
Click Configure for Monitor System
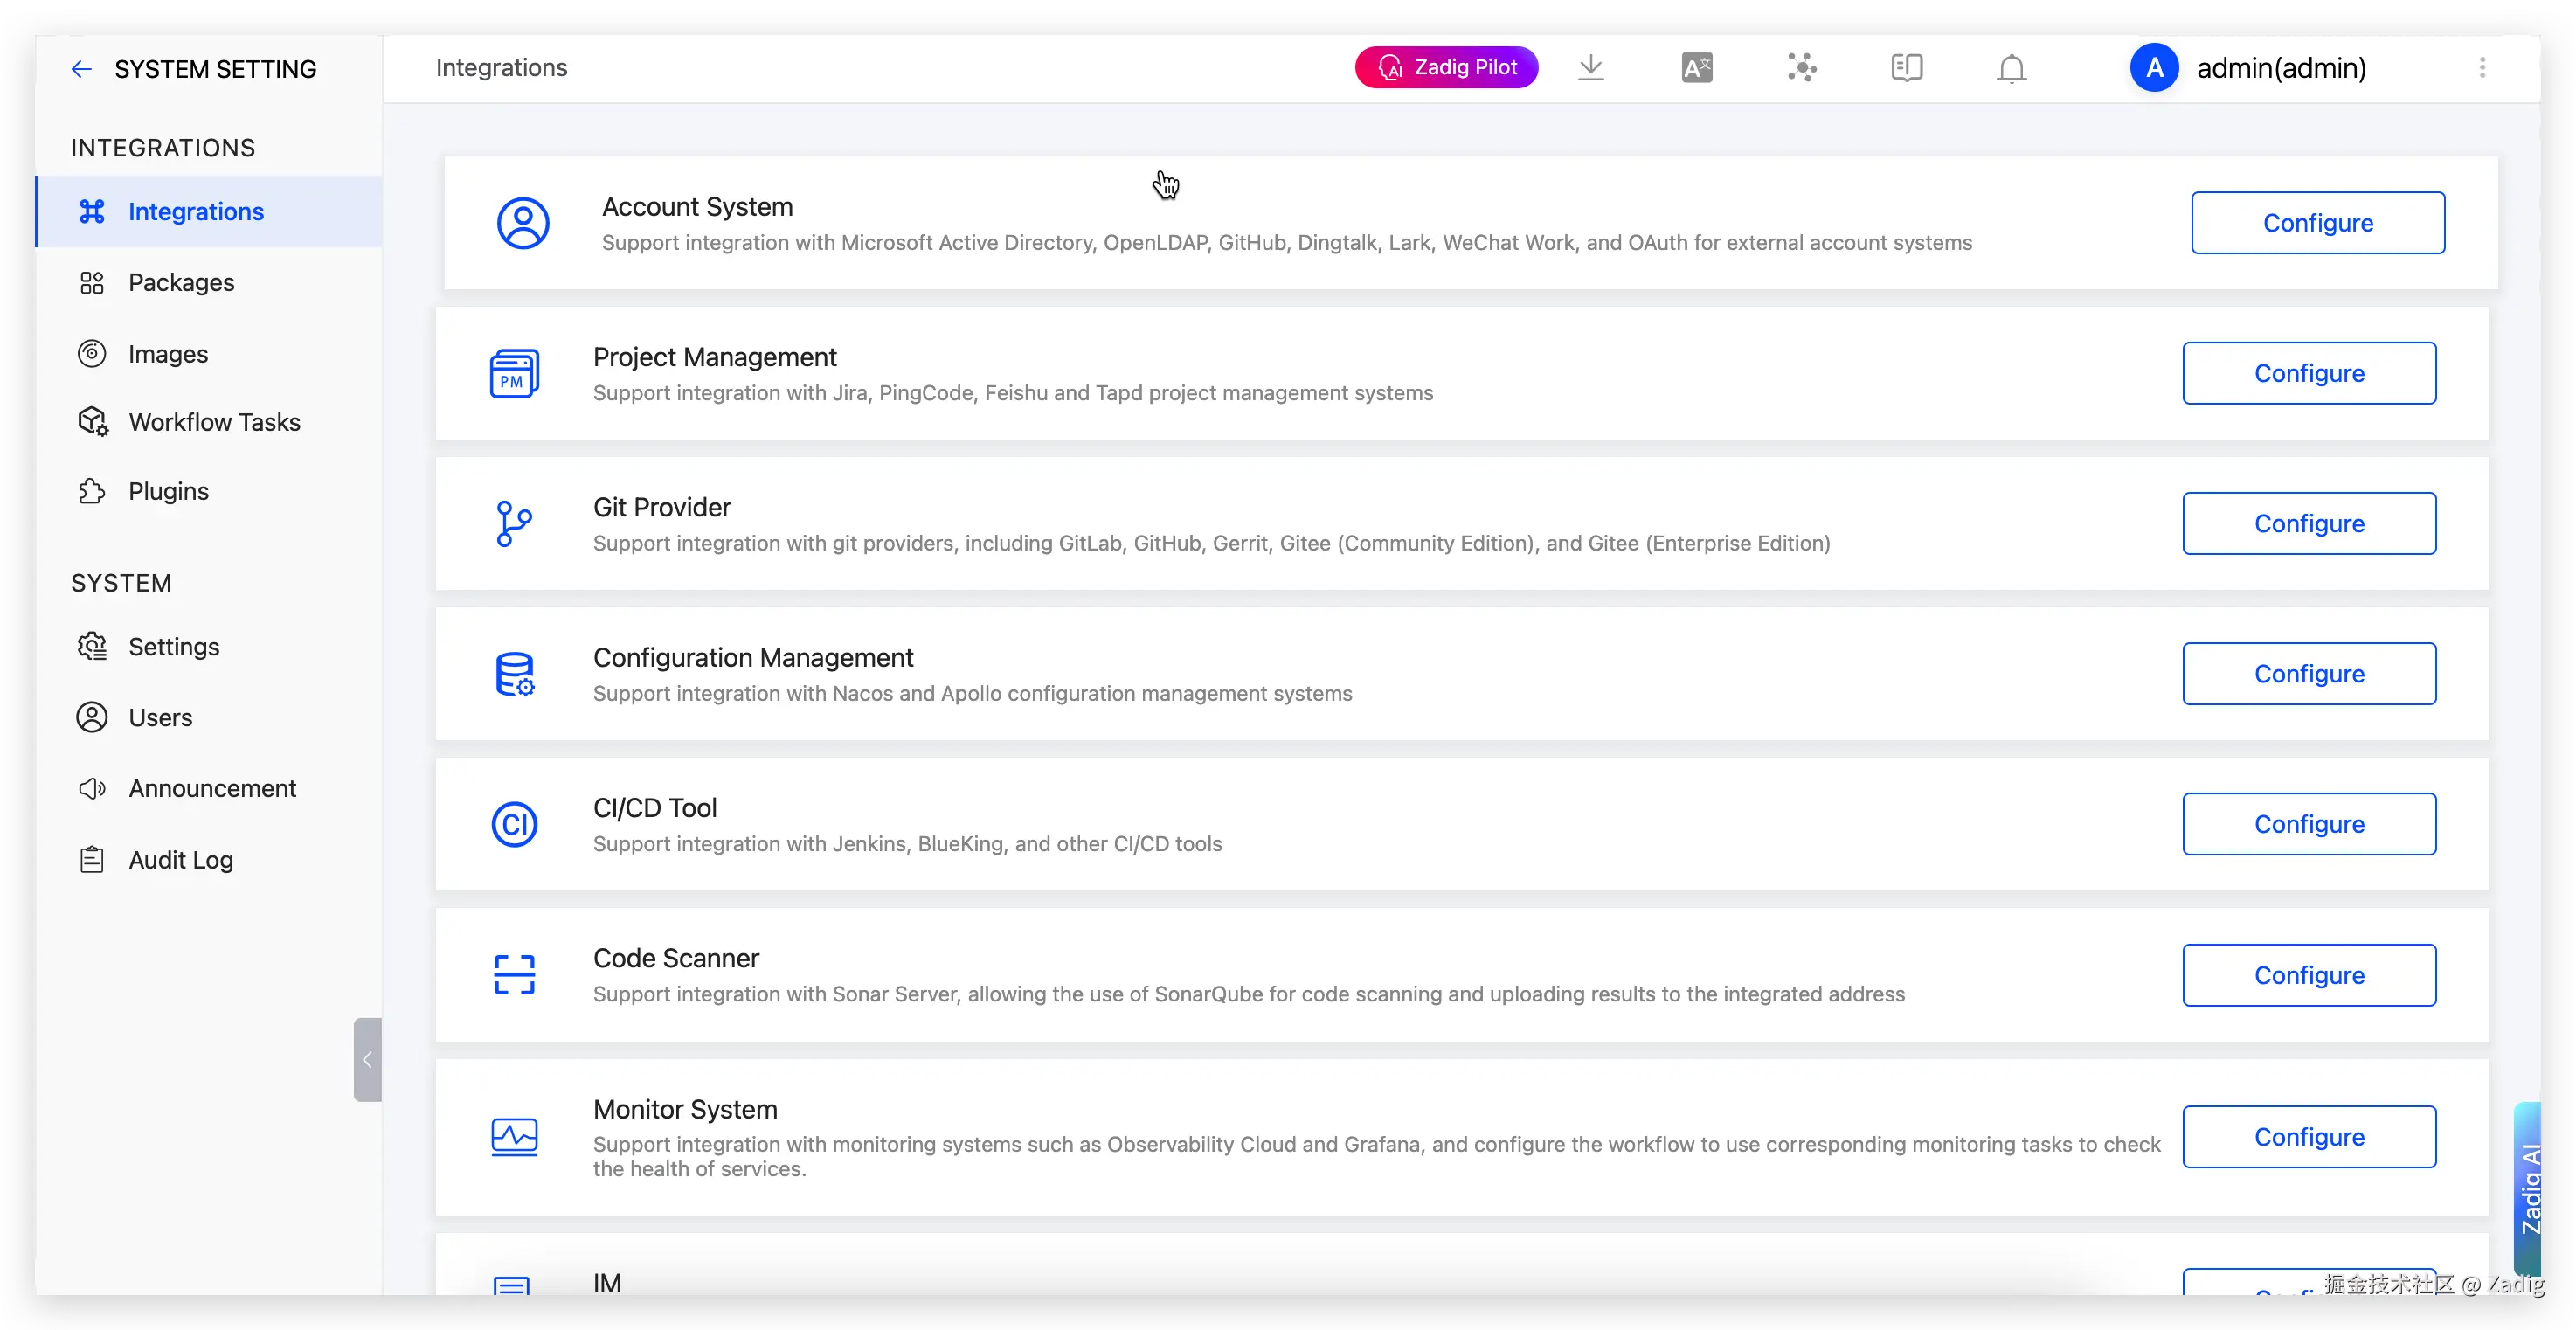(2308, 1137)
